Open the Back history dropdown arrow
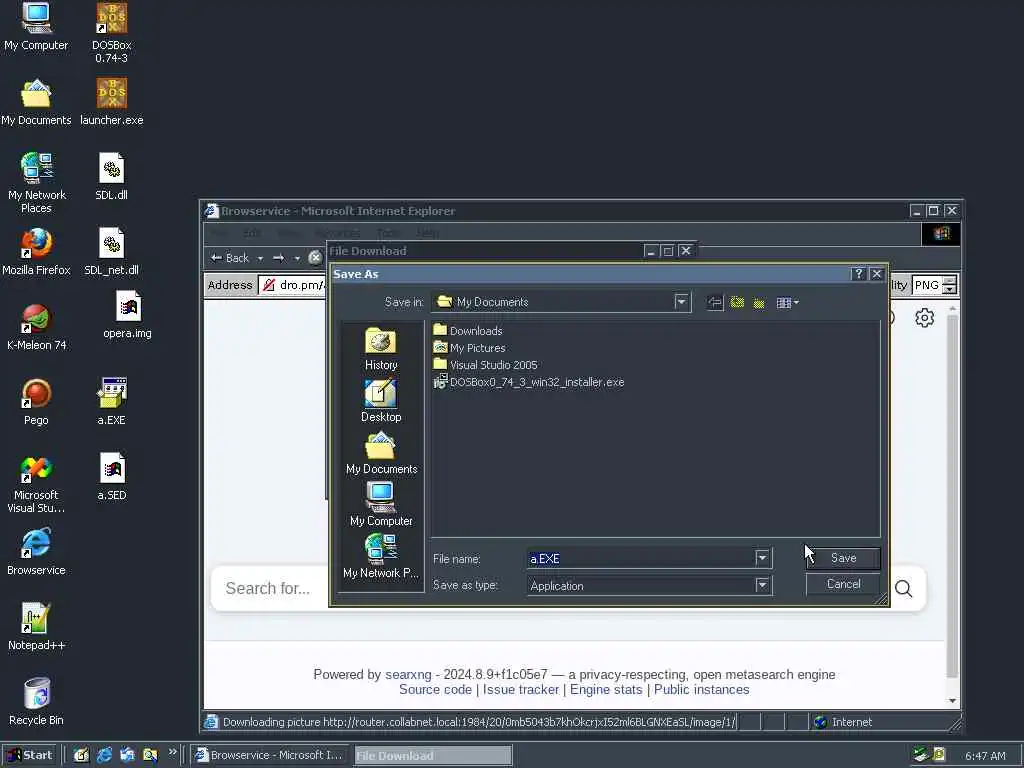The height and width of the screenshot is (768, 1024). click(x=260, y=258)
